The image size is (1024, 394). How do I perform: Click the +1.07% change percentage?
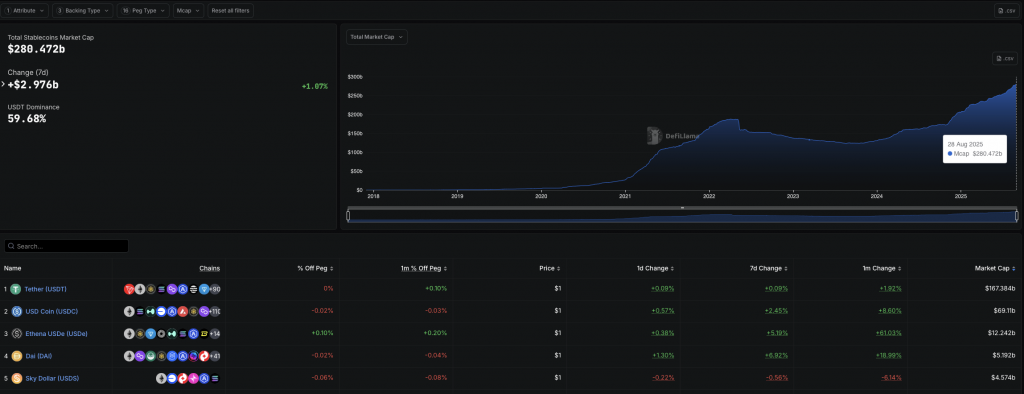[315, 86]
